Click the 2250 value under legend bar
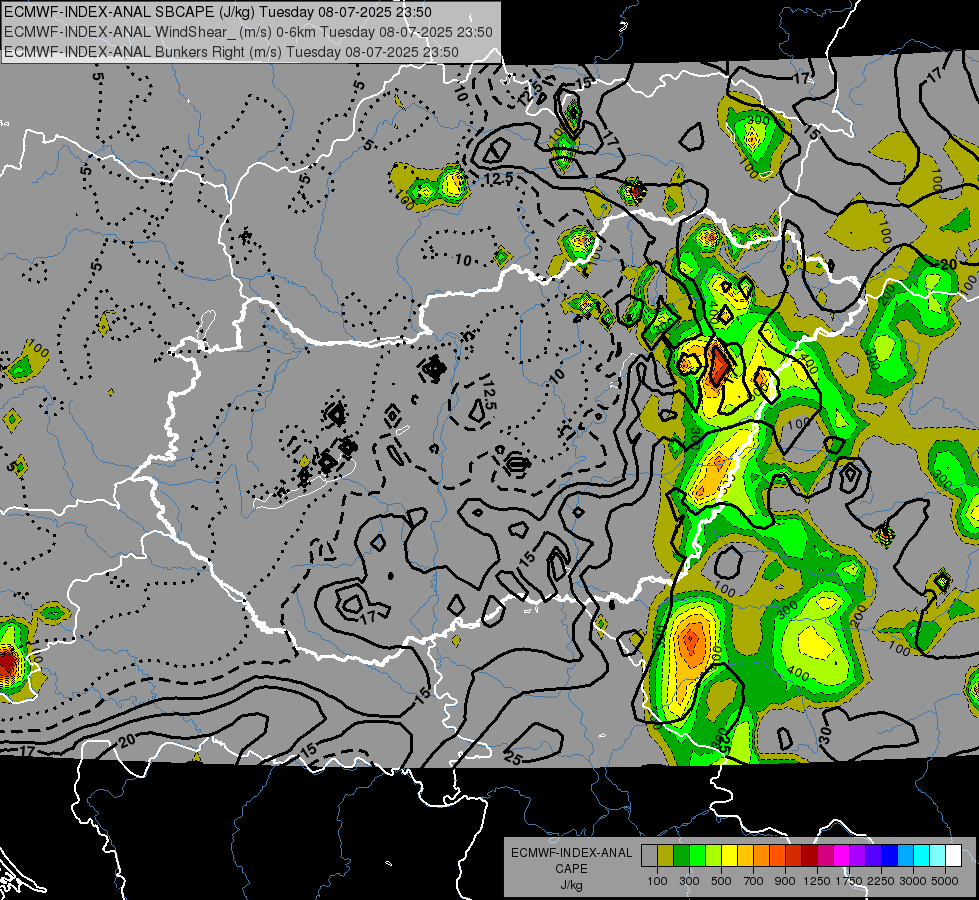 click(x=881, y=881)
